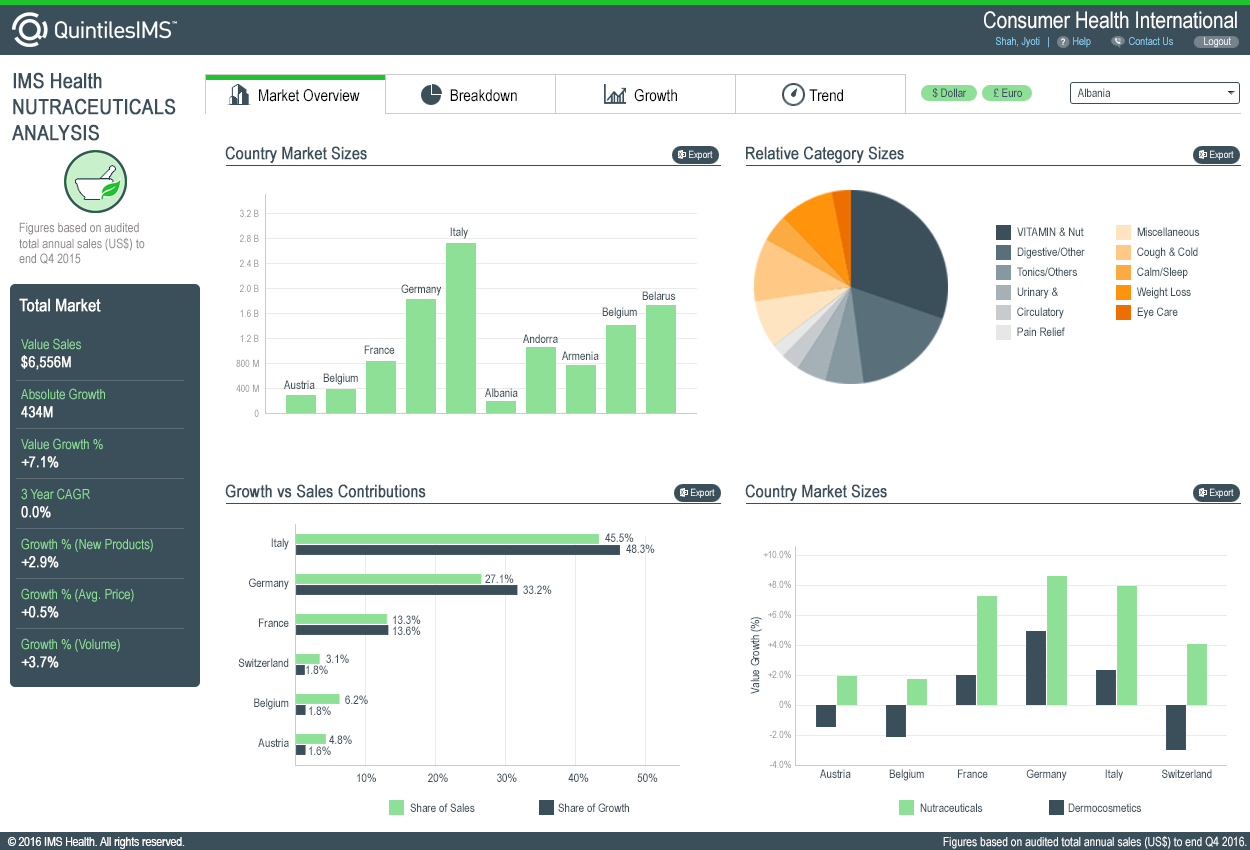Image resolution: width=1250 pixels, height=850 pixels.
Task: Click the Absolute Growth value 434M
Action: (x=37, y=413)
